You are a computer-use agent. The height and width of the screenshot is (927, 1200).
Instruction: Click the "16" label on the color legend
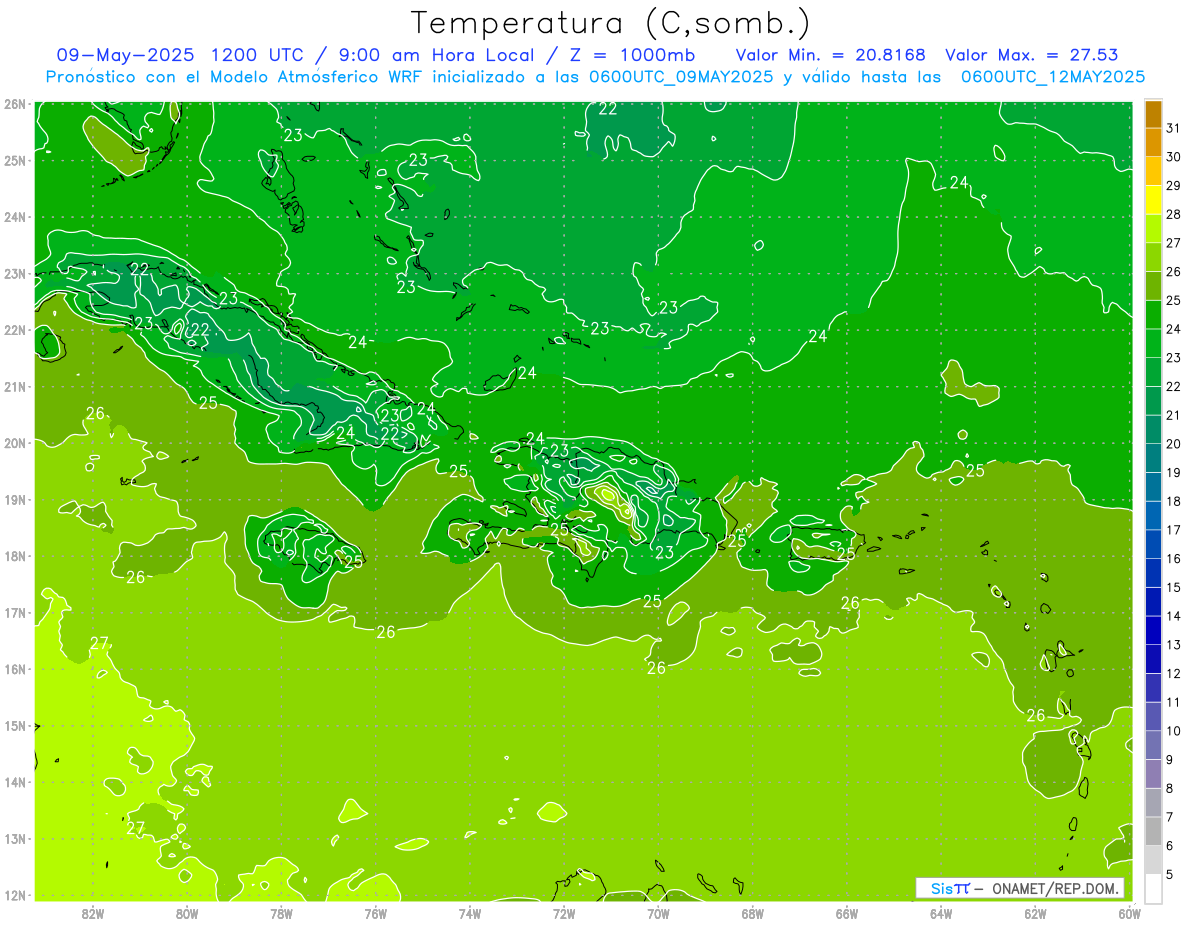point(1174,559)
